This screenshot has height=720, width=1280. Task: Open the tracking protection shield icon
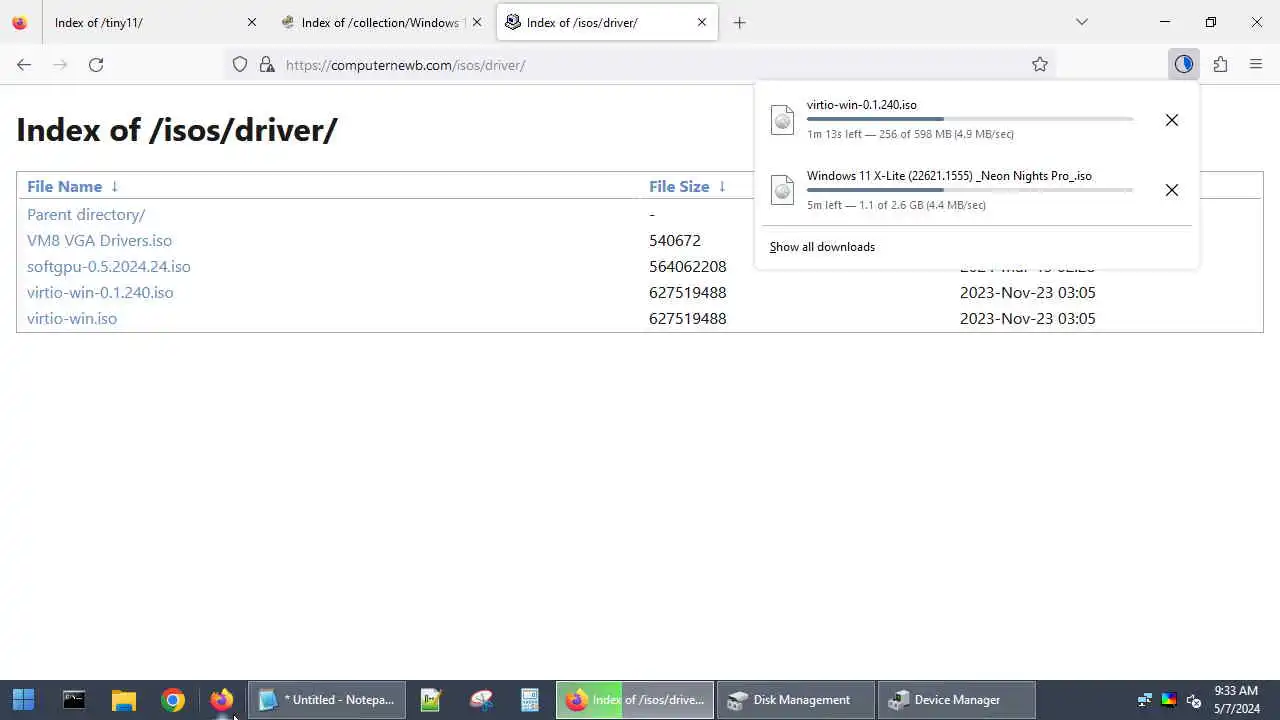point(240,64)
